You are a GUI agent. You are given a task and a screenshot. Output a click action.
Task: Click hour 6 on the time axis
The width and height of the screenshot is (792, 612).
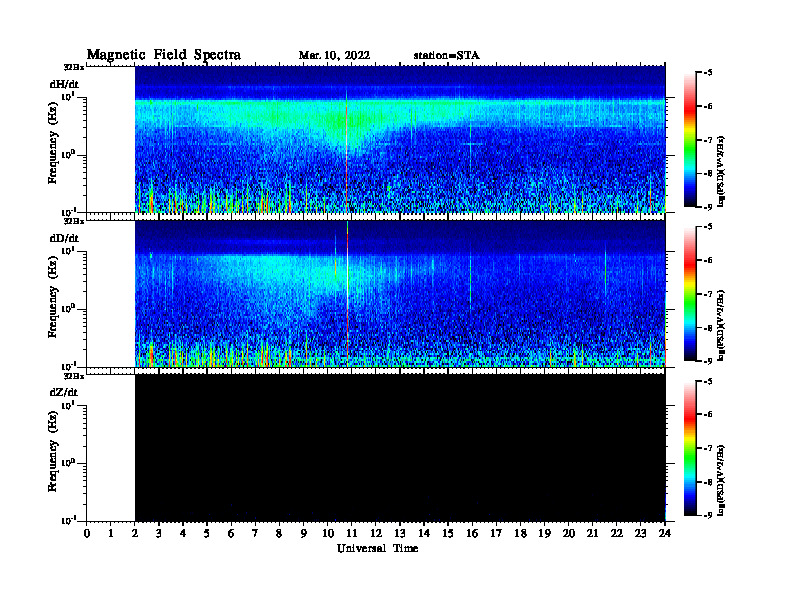pos(231,533)
